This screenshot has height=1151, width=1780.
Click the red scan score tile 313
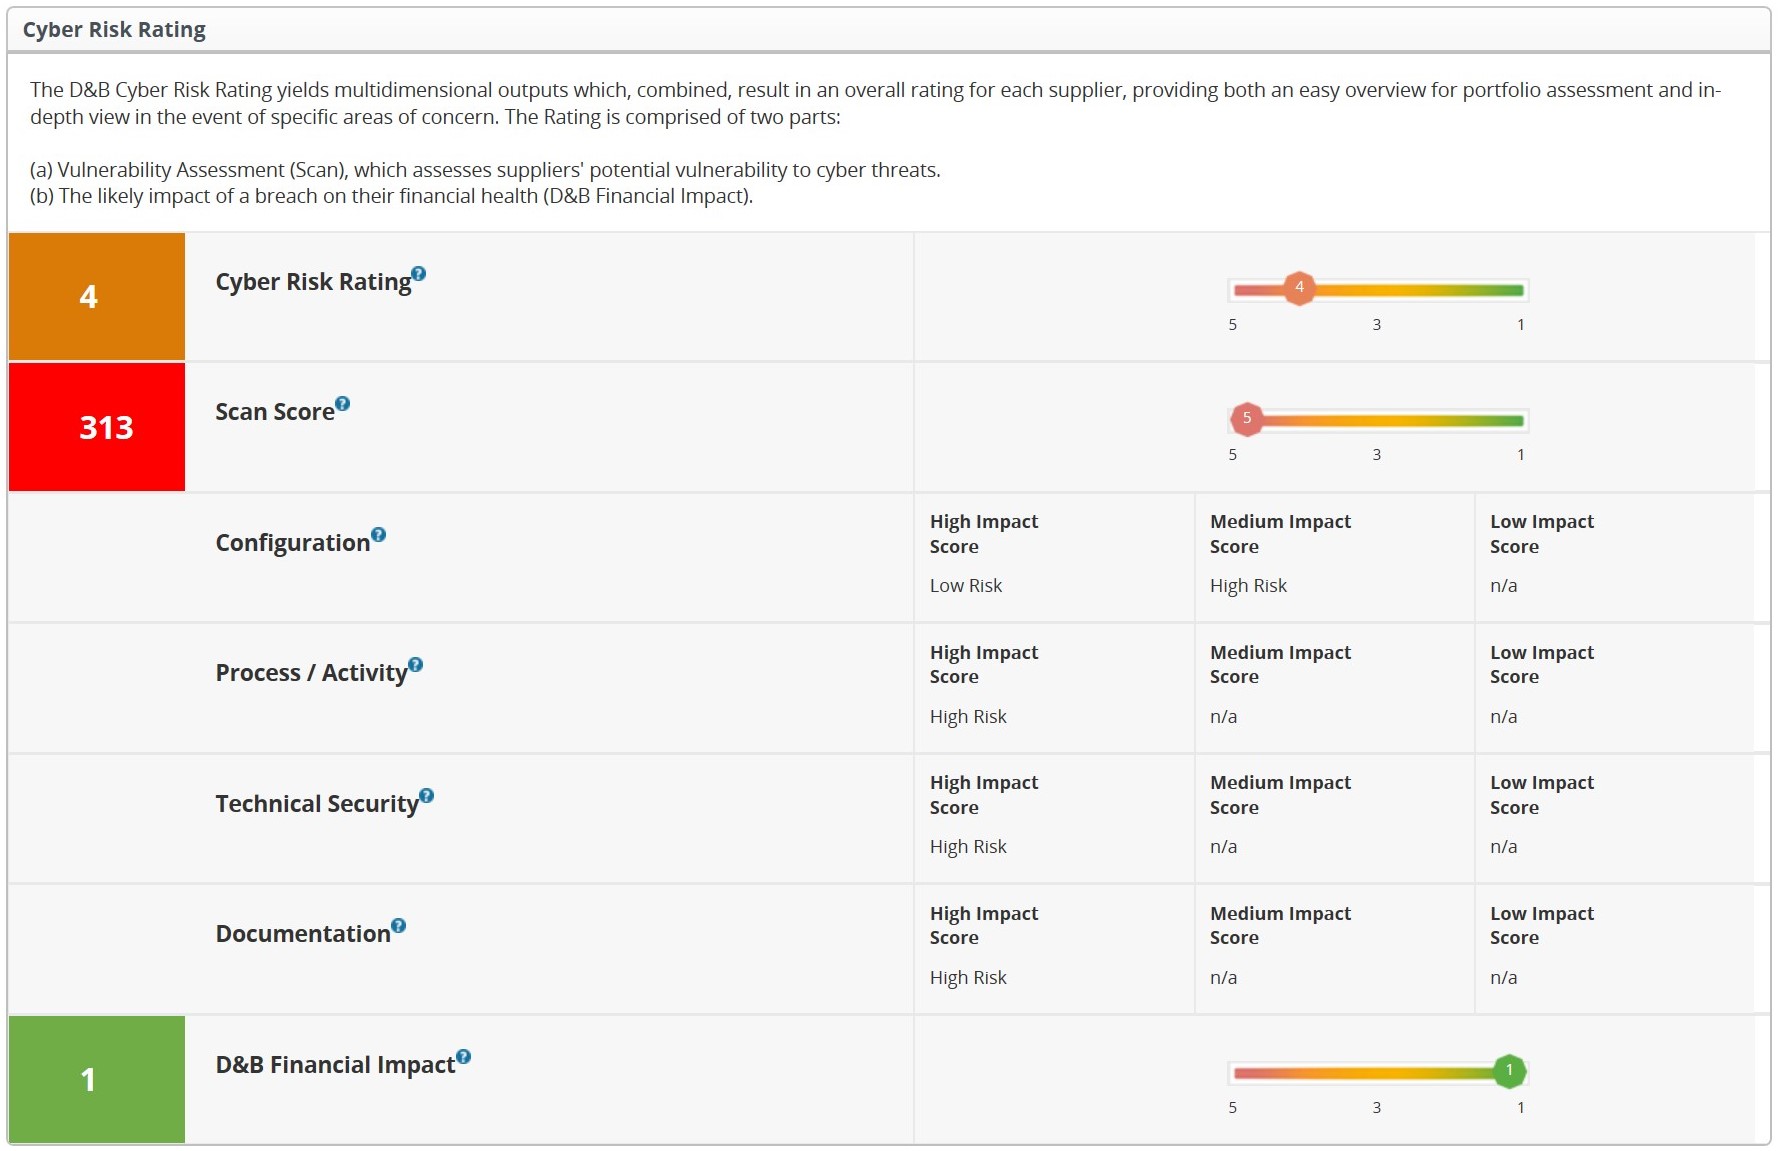[x=97, y=427]
